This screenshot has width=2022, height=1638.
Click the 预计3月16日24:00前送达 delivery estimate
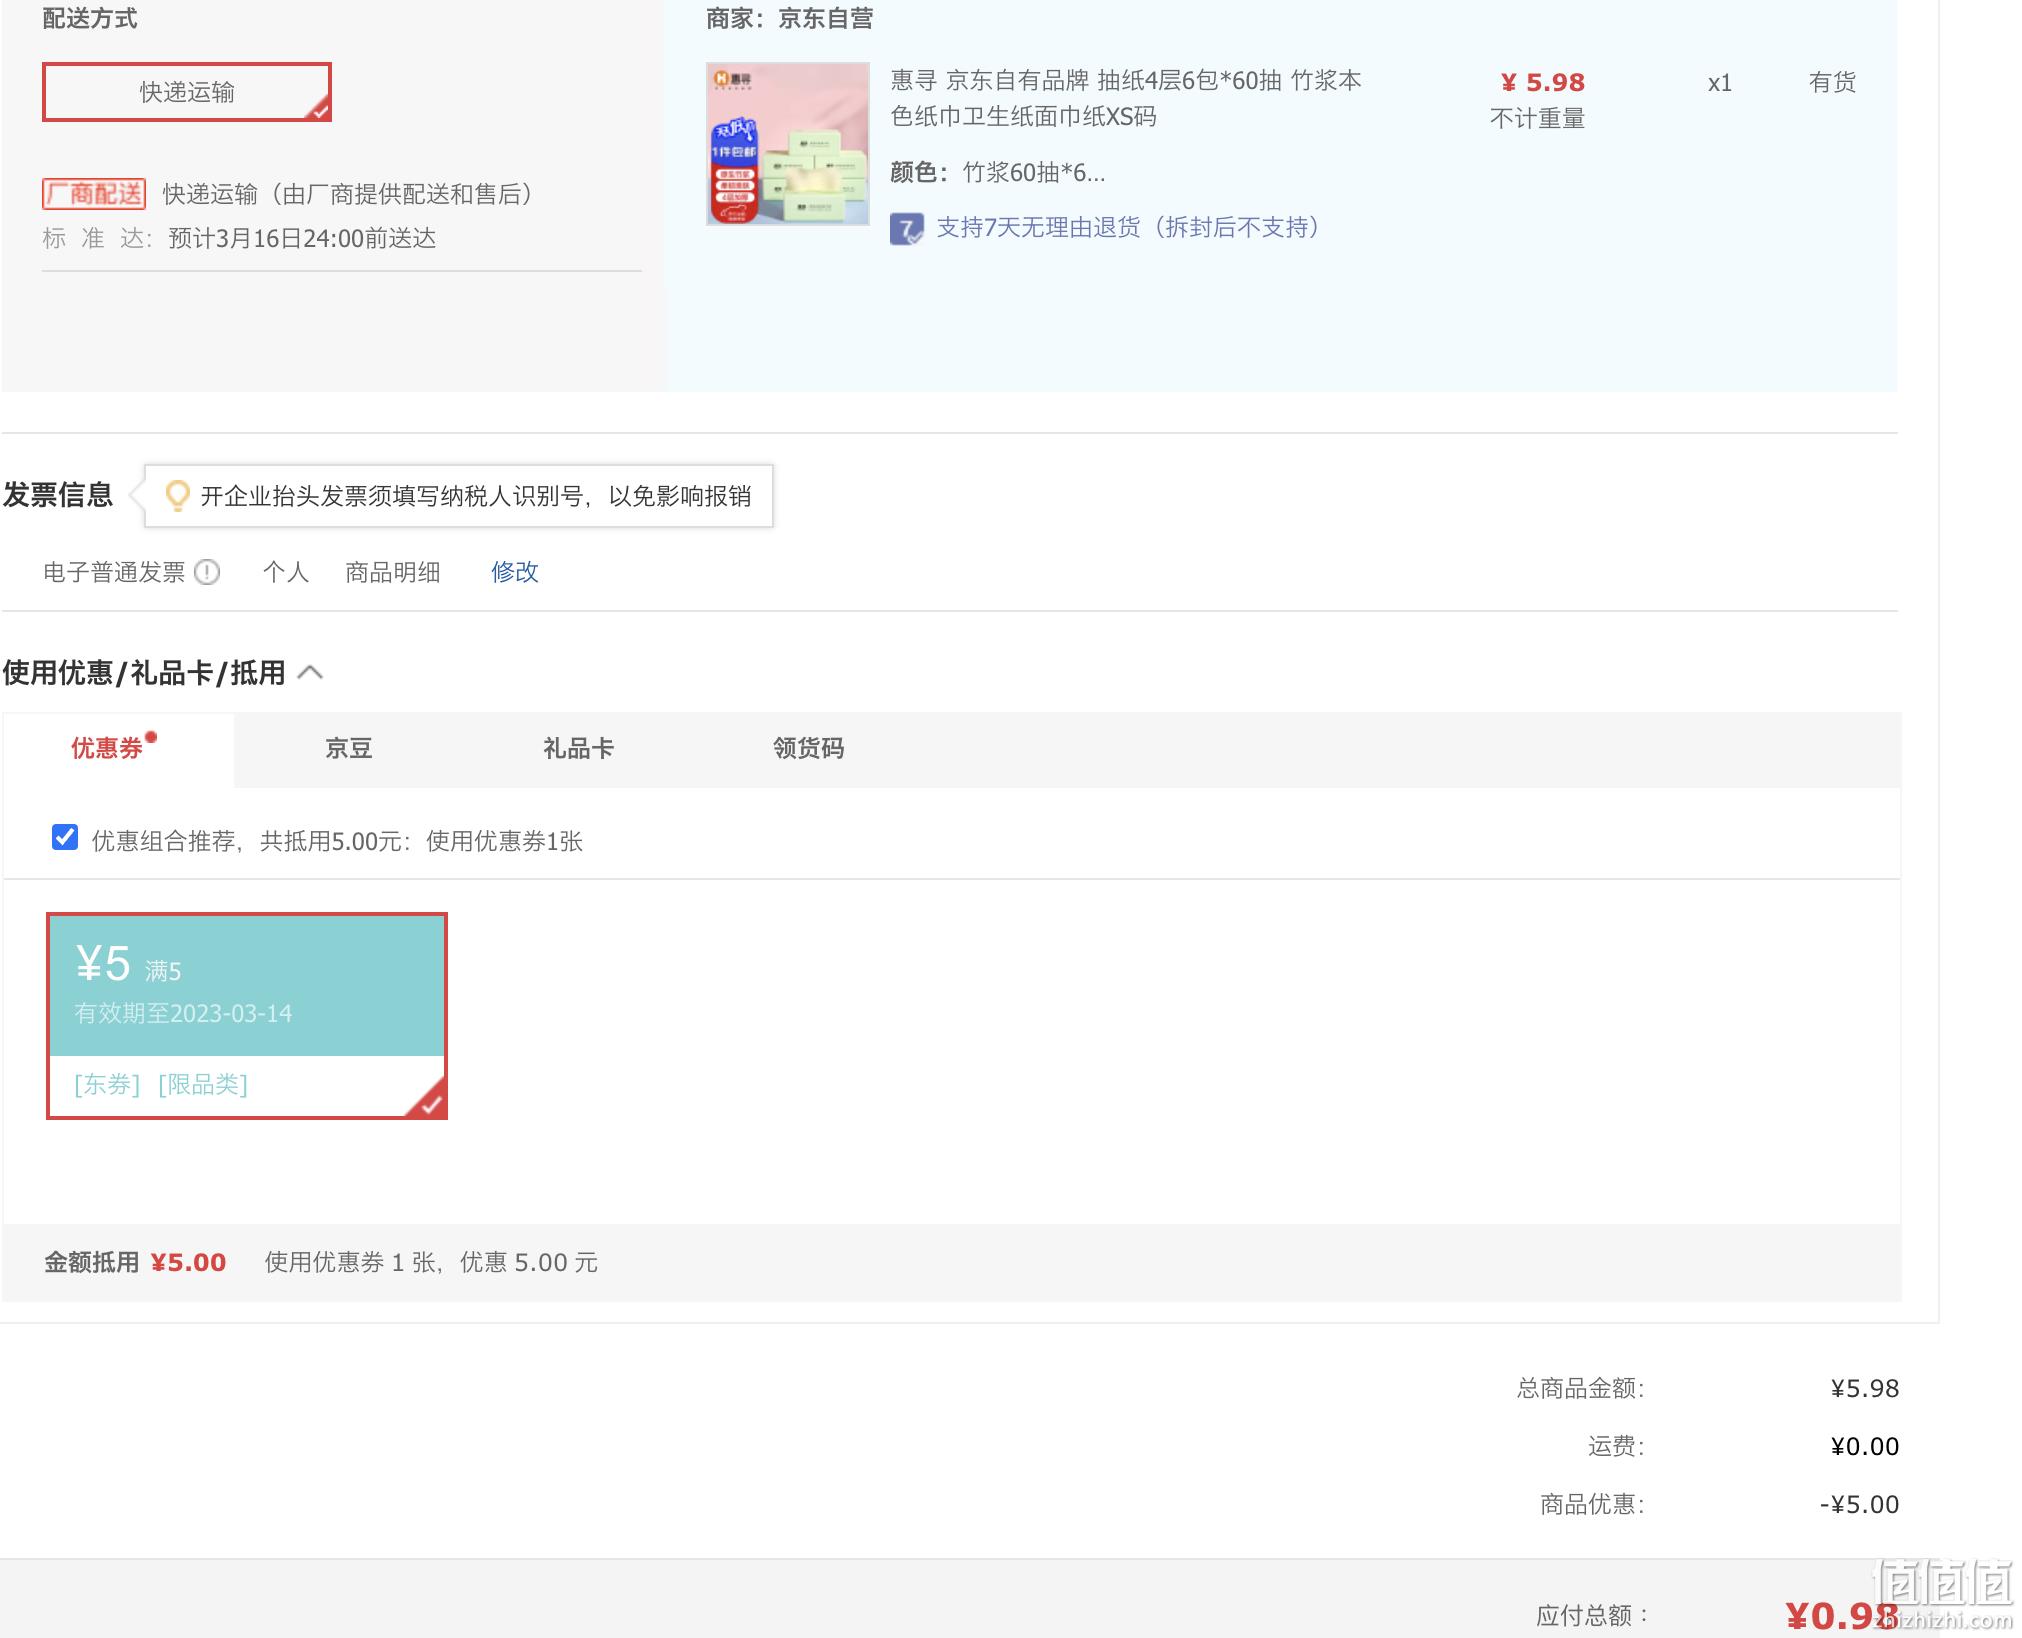click(302, 239)
